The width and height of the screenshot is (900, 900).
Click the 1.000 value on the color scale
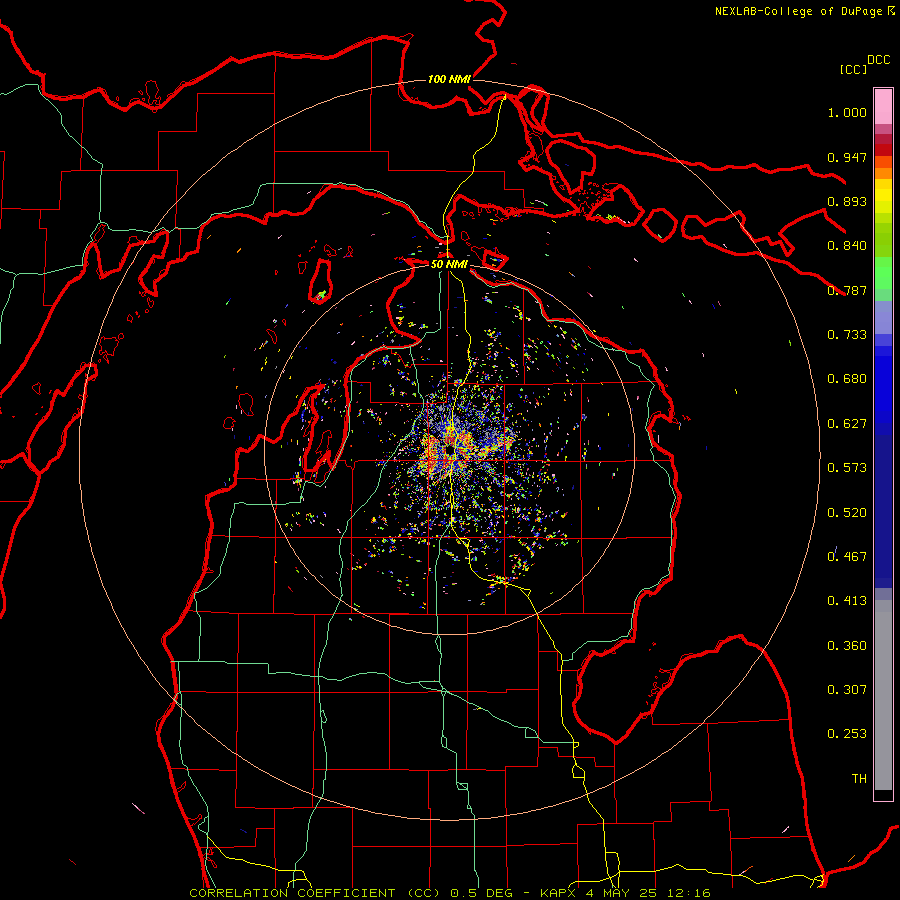coord(847,112)
